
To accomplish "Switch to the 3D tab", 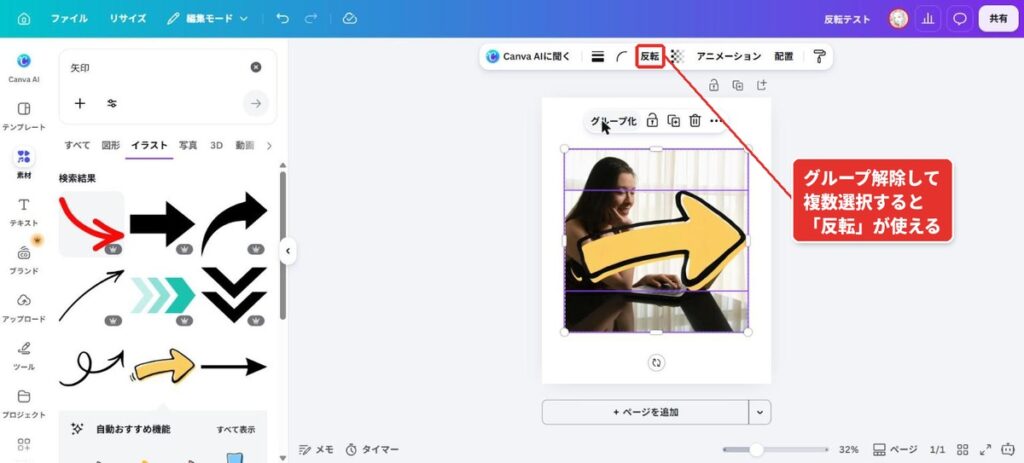I will pos(216,146).
